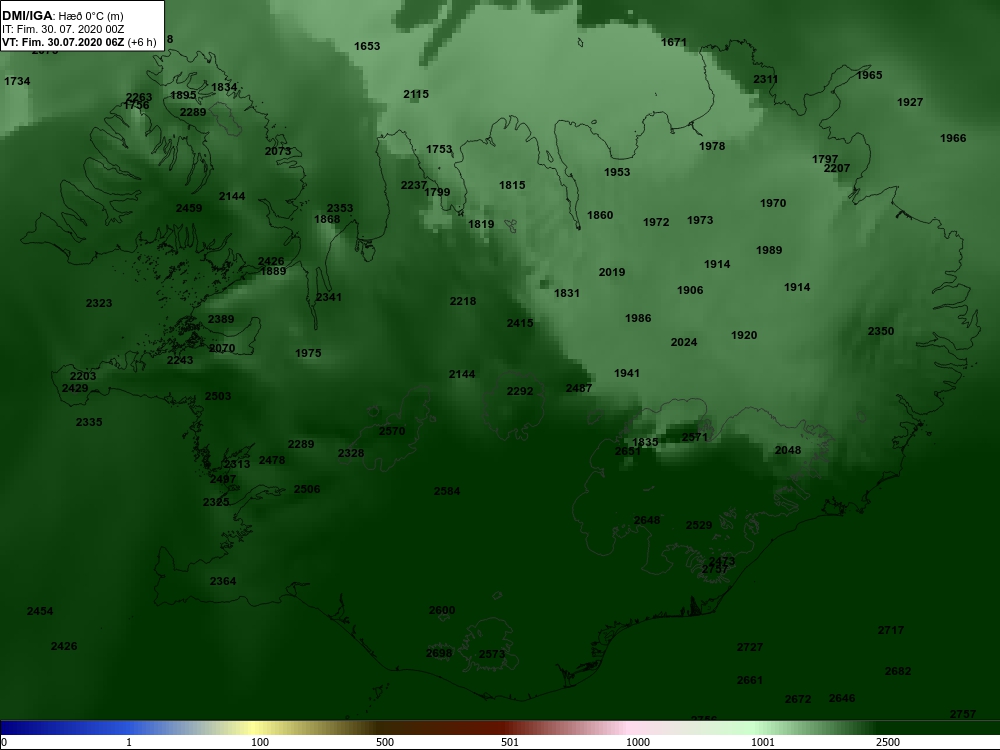Select the number 2503 on the map
1000x750 pixels.
point(218,396)
